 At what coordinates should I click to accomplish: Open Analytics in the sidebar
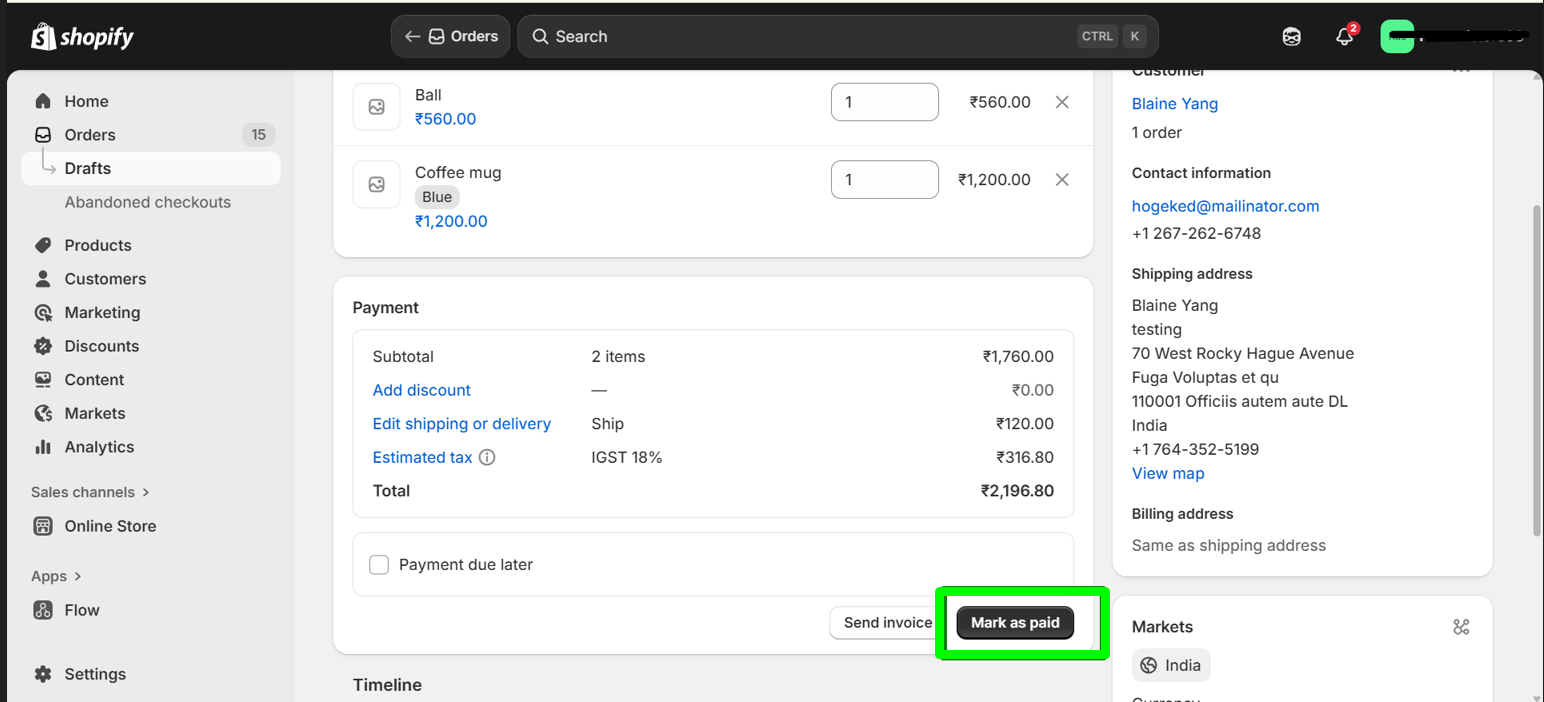(99, 447)
